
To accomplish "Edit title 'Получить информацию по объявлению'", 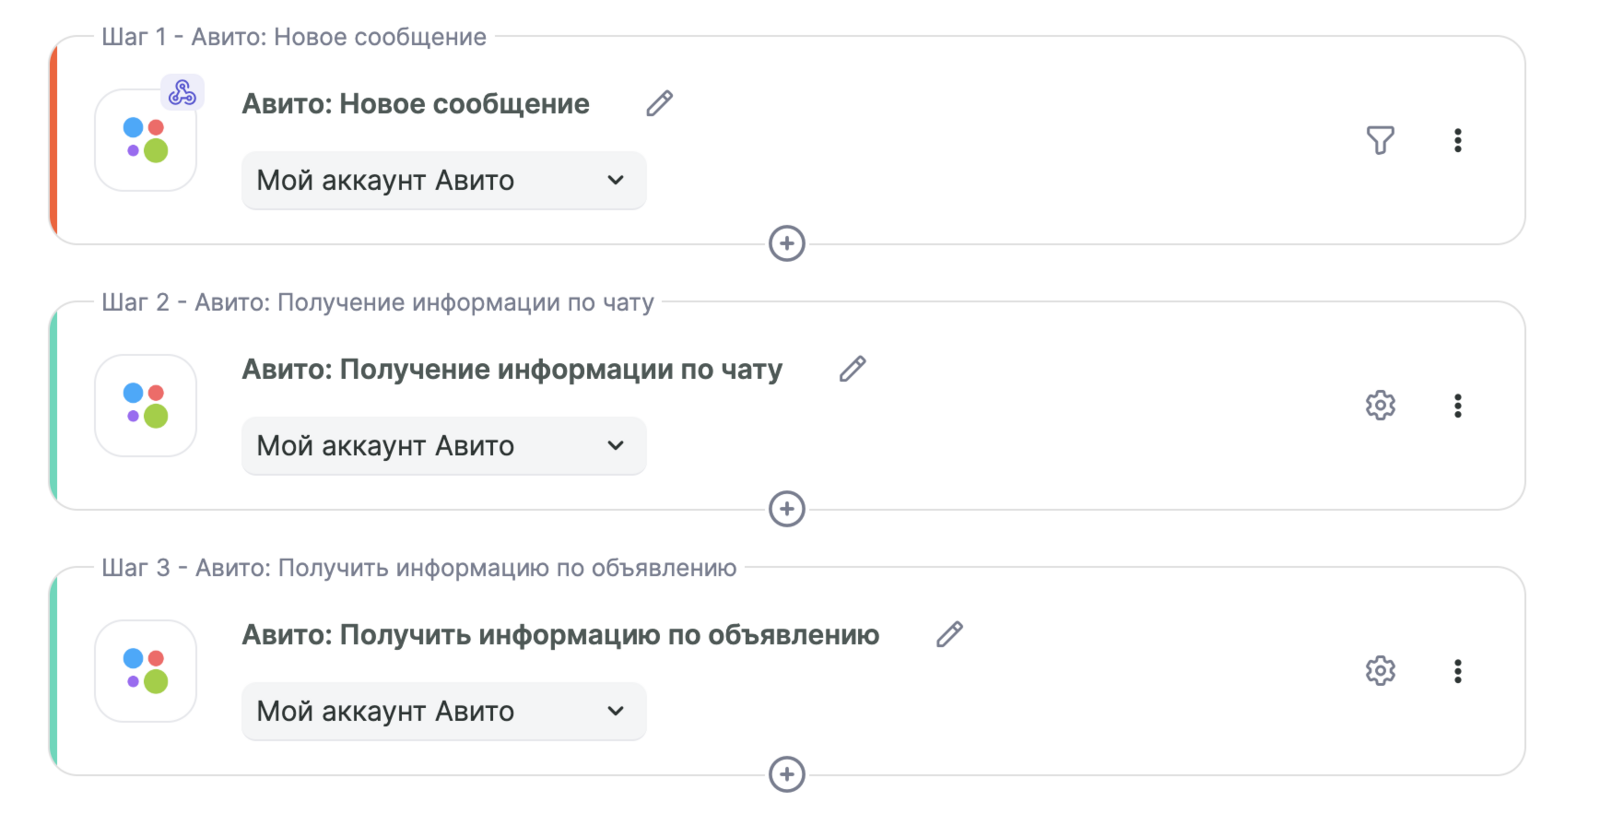I will coord(949,634).
